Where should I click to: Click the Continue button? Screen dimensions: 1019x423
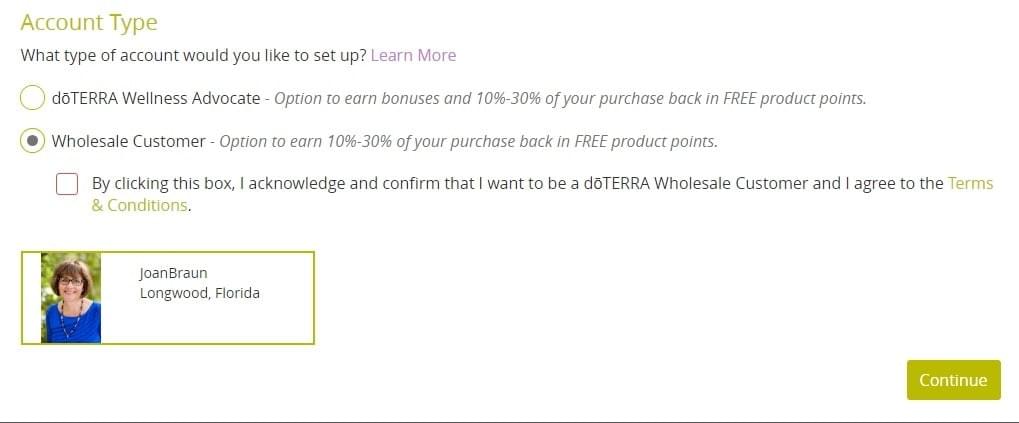(x=953, y=380)
